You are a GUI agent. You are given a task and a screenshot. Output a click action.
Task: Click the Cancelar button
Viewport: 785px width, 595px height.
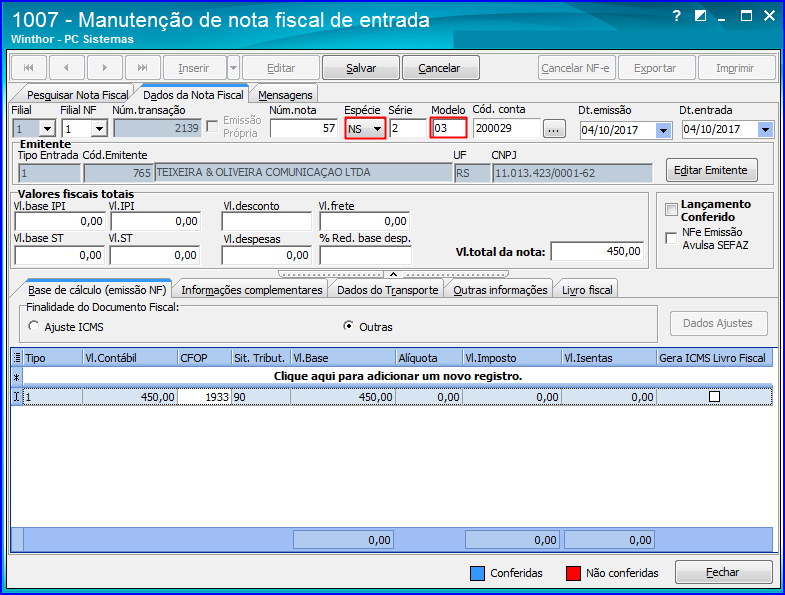439,68
